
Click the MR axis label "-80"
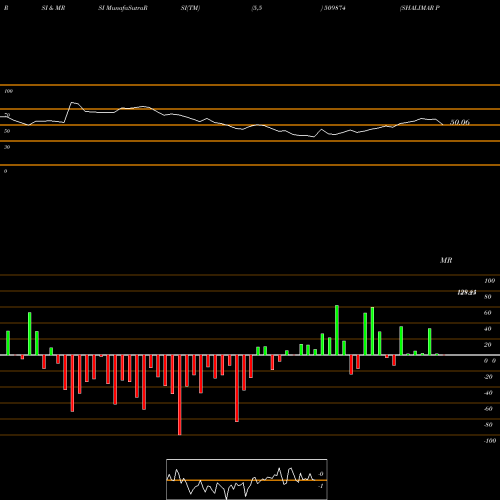click(x=488, y=425)
